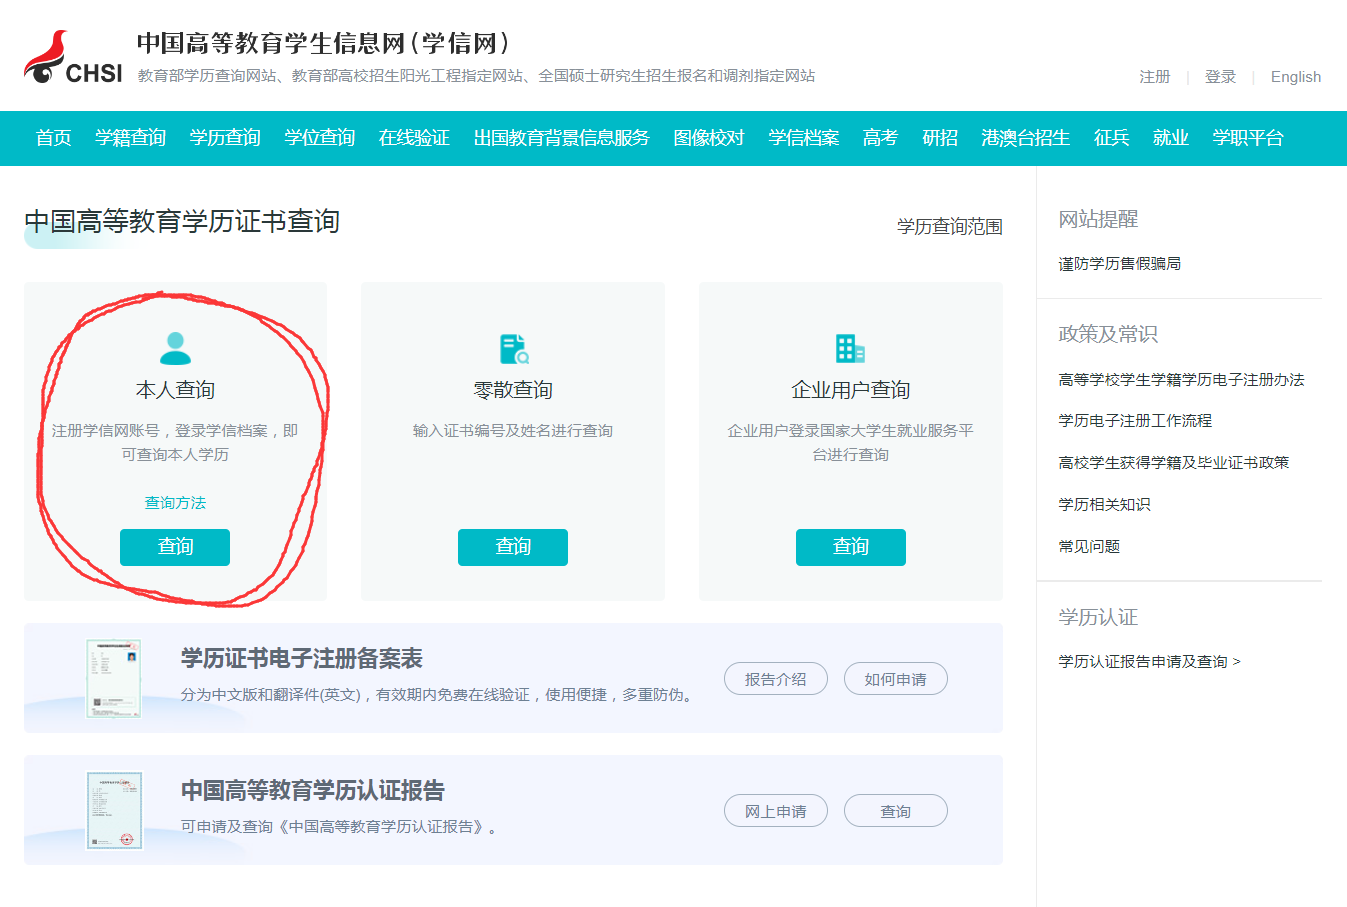Click the 企业用户查询 card title
1347x907 pixels.
tap(851, 390)
